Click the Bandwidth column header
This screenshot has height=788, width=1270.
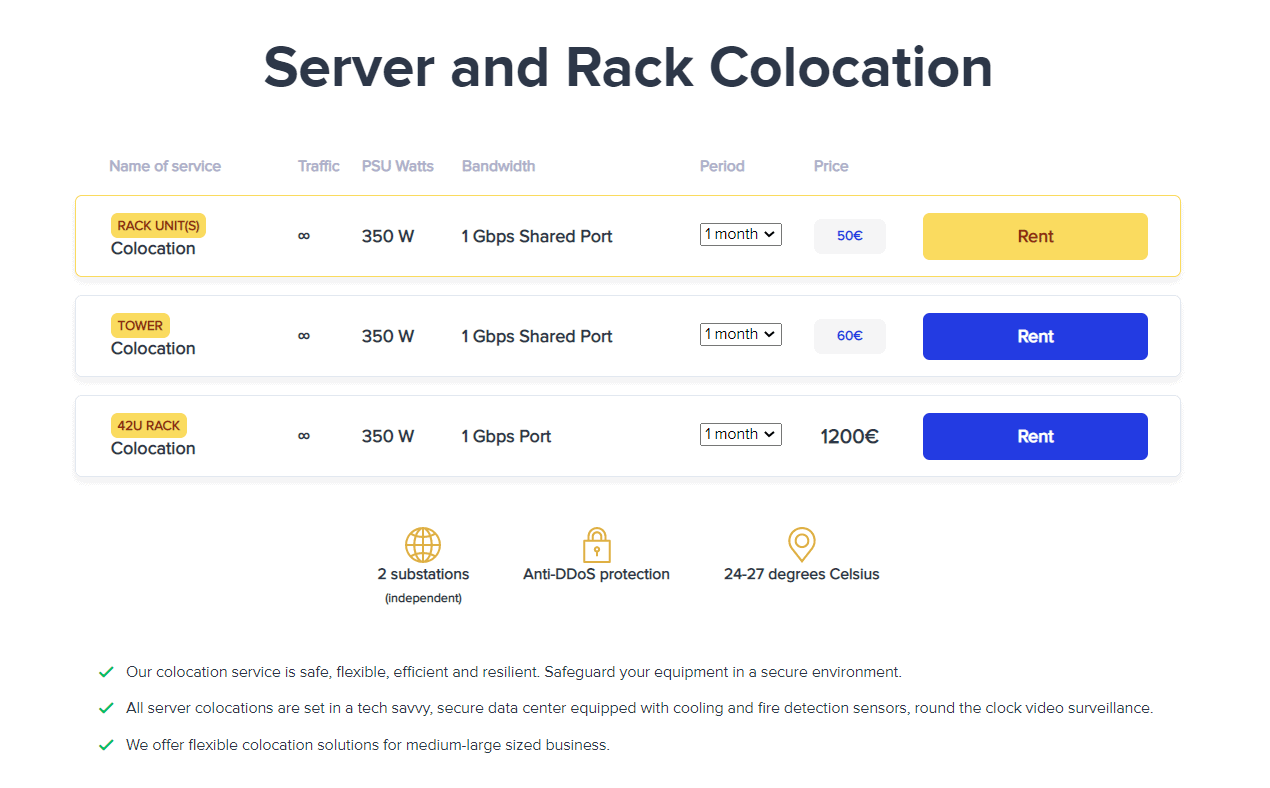pyautogui.click(x=499, y=166)
